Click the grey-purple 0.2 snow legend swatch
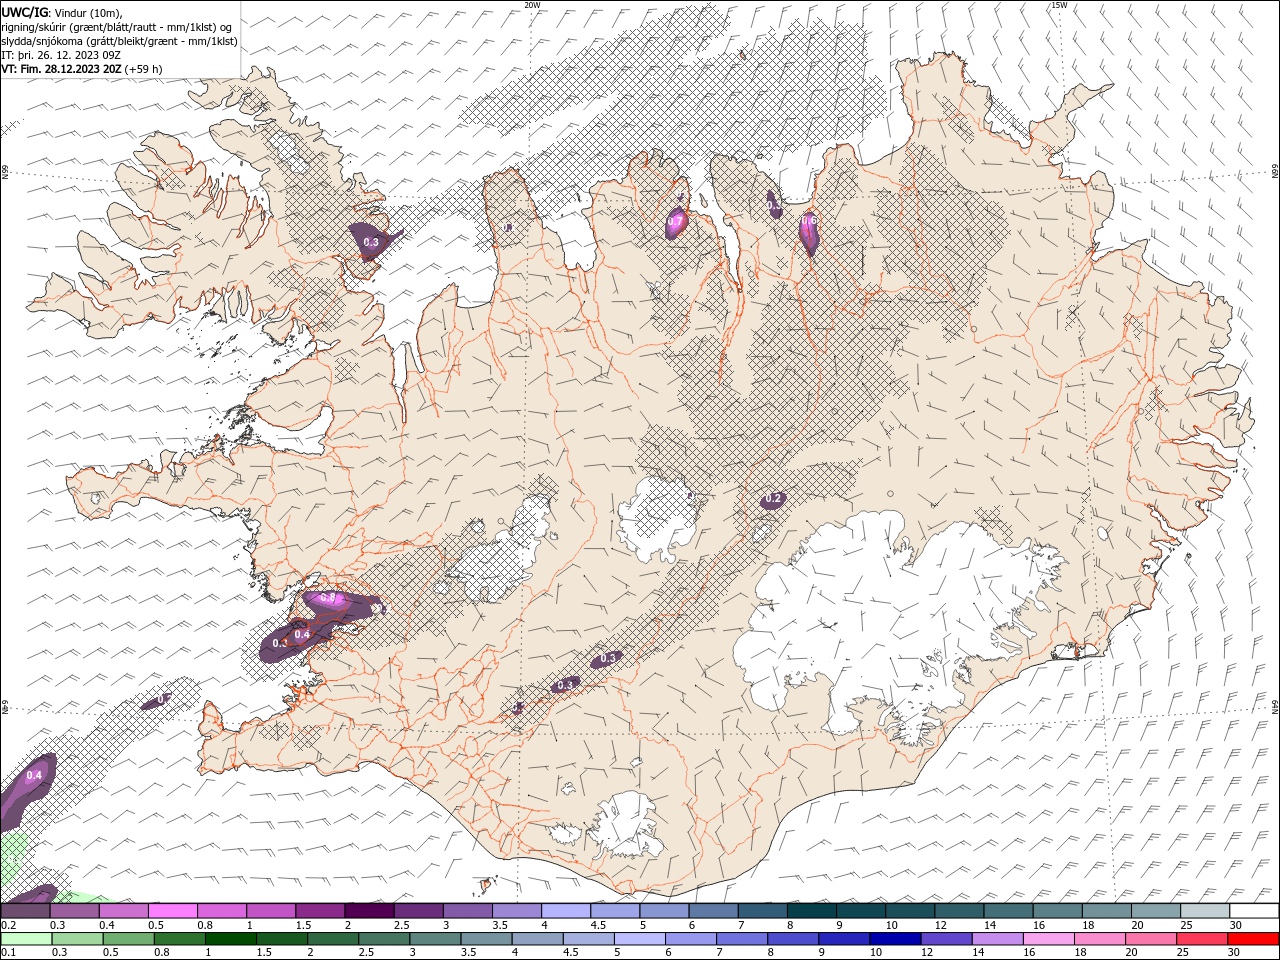The width and height of the screenshot is (1280, 960). point(25,911)
